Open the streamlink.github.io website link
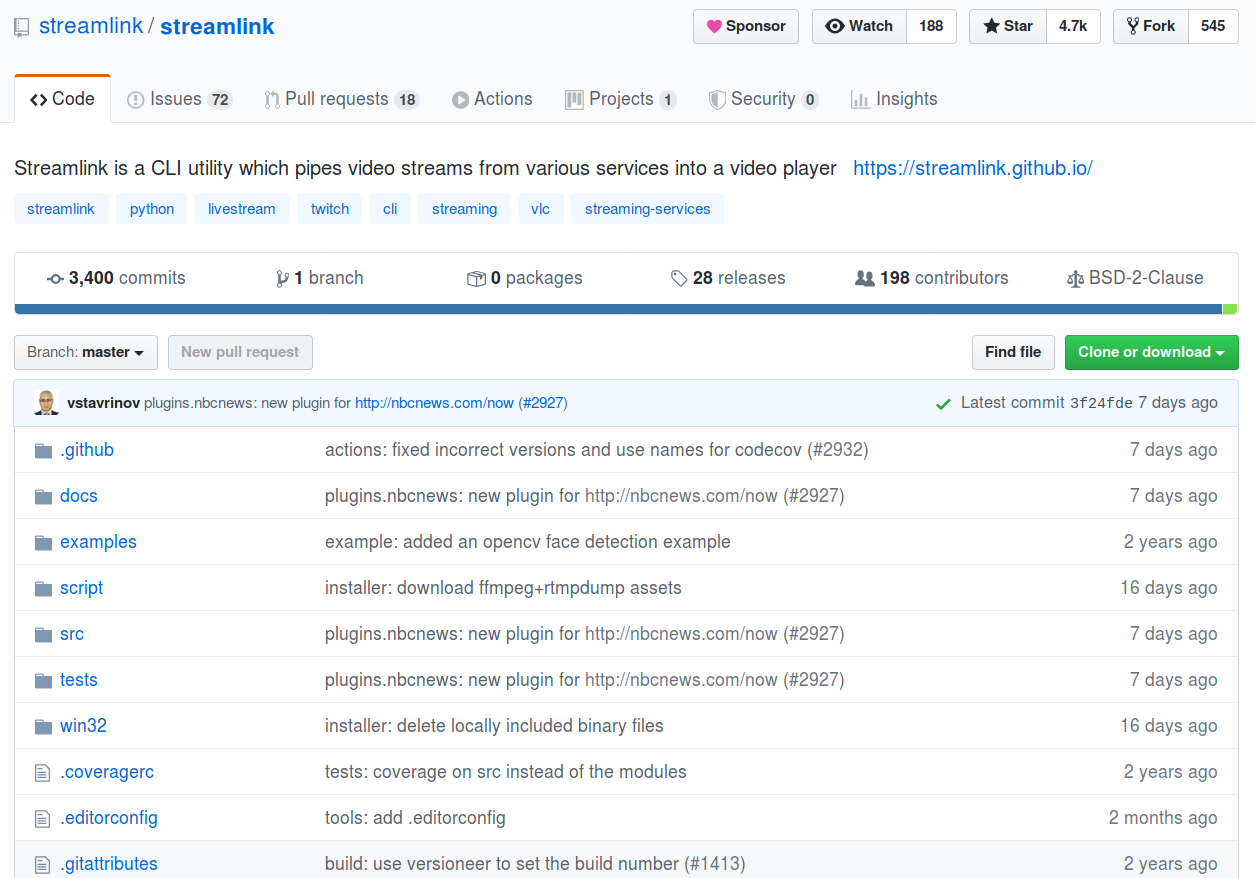 pyautogui.click(x=973, y=168)
